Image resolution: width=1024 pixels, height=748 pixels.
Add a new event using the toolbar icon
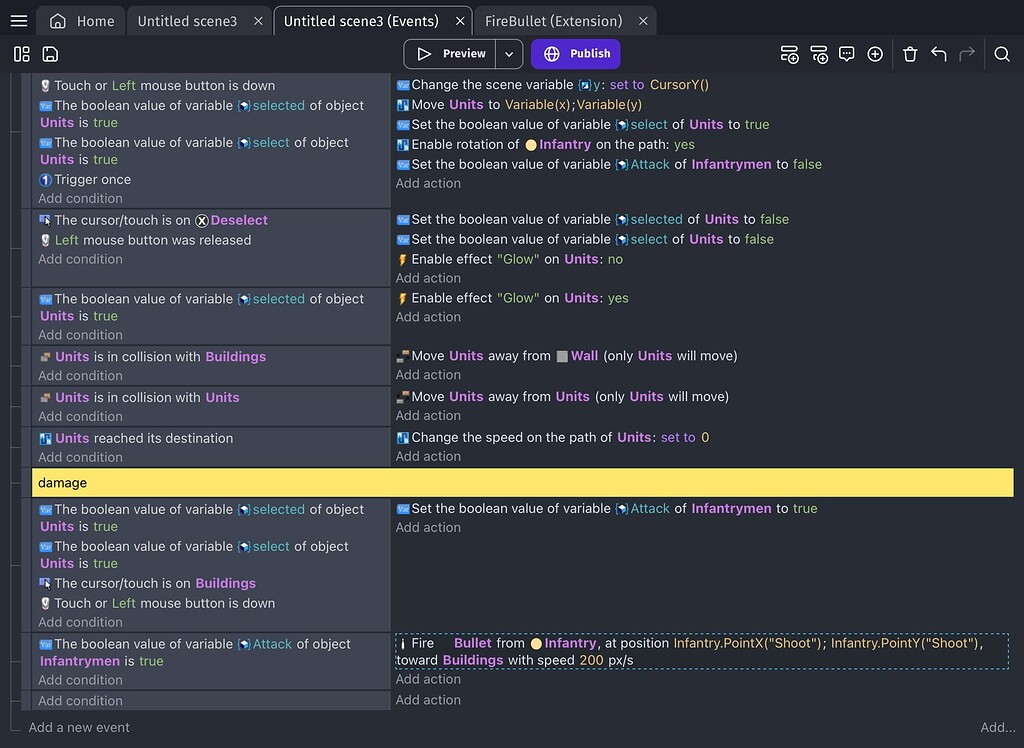[x=790, y=55]
